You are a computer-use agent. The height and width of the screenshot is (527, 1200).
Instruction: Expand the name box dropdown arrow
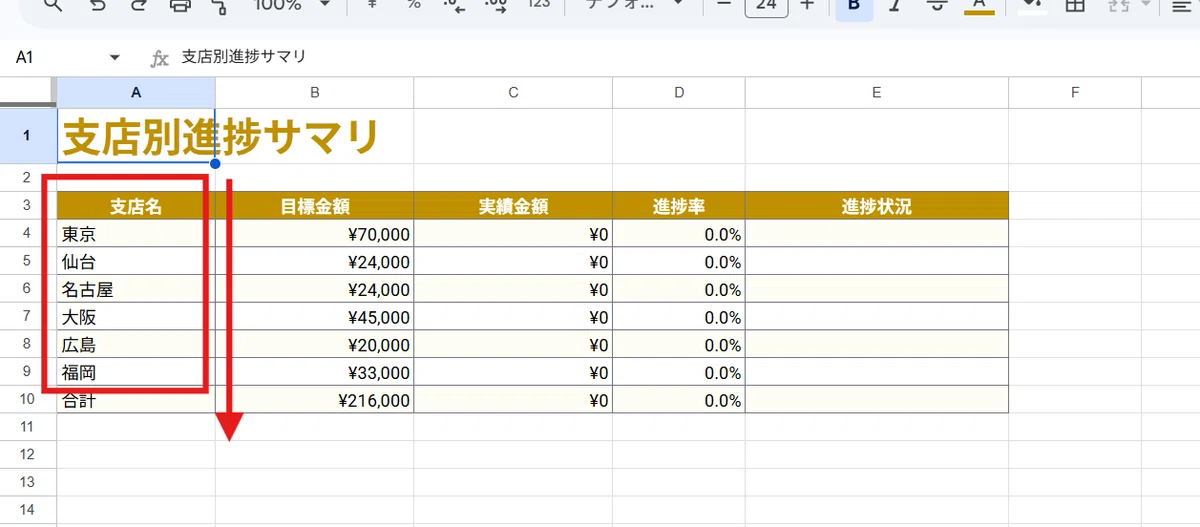point(114,58)
